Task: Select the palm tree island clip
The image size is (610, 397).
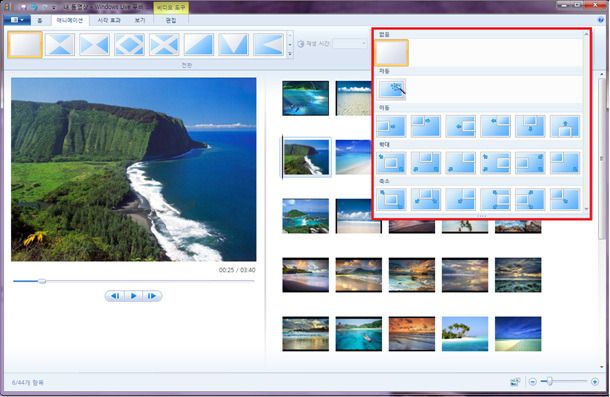Action: point(465,334)
